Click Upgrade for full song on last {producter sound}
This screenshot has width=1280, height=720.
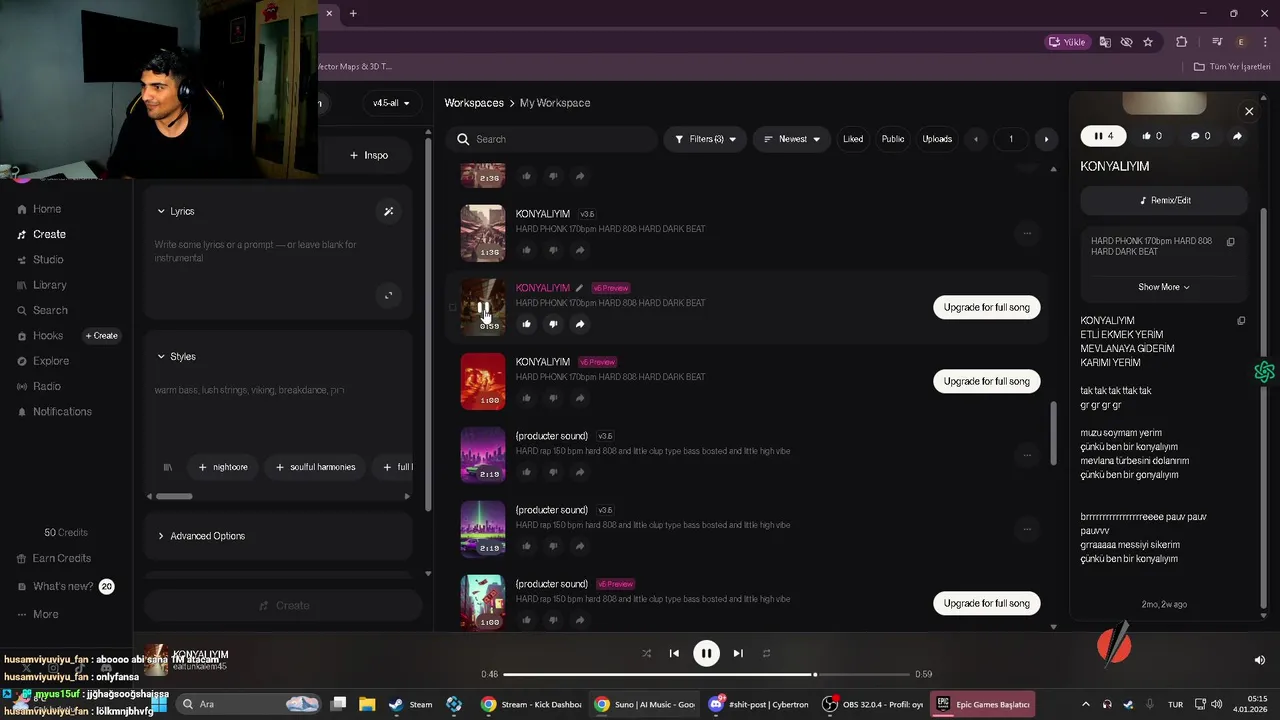(987, 603)
